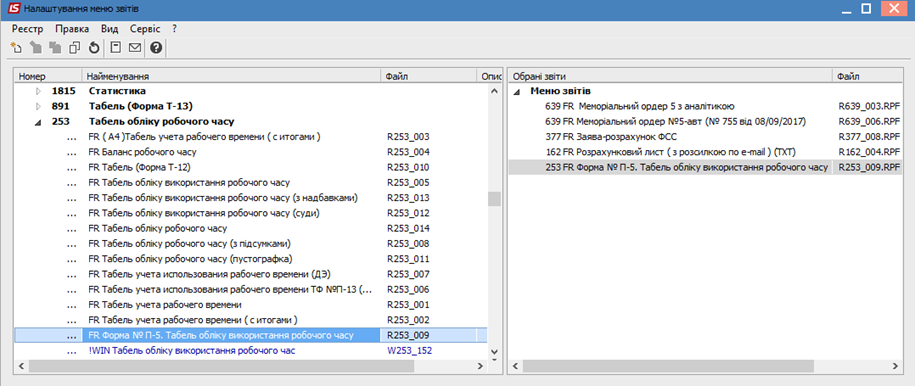915x386 pixels.
Task: Select !WIN Табель обліку використання робочого час row
Action: pos(251,350)
